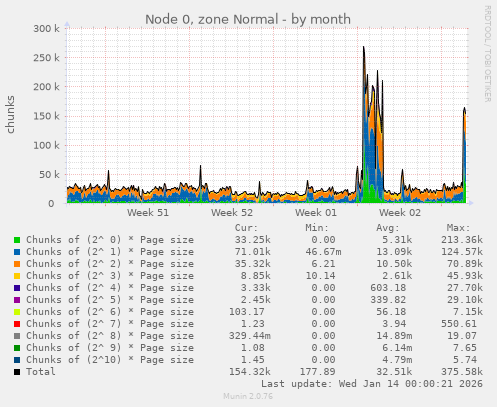Click the '50 k' y-axis label

(49, 174)
